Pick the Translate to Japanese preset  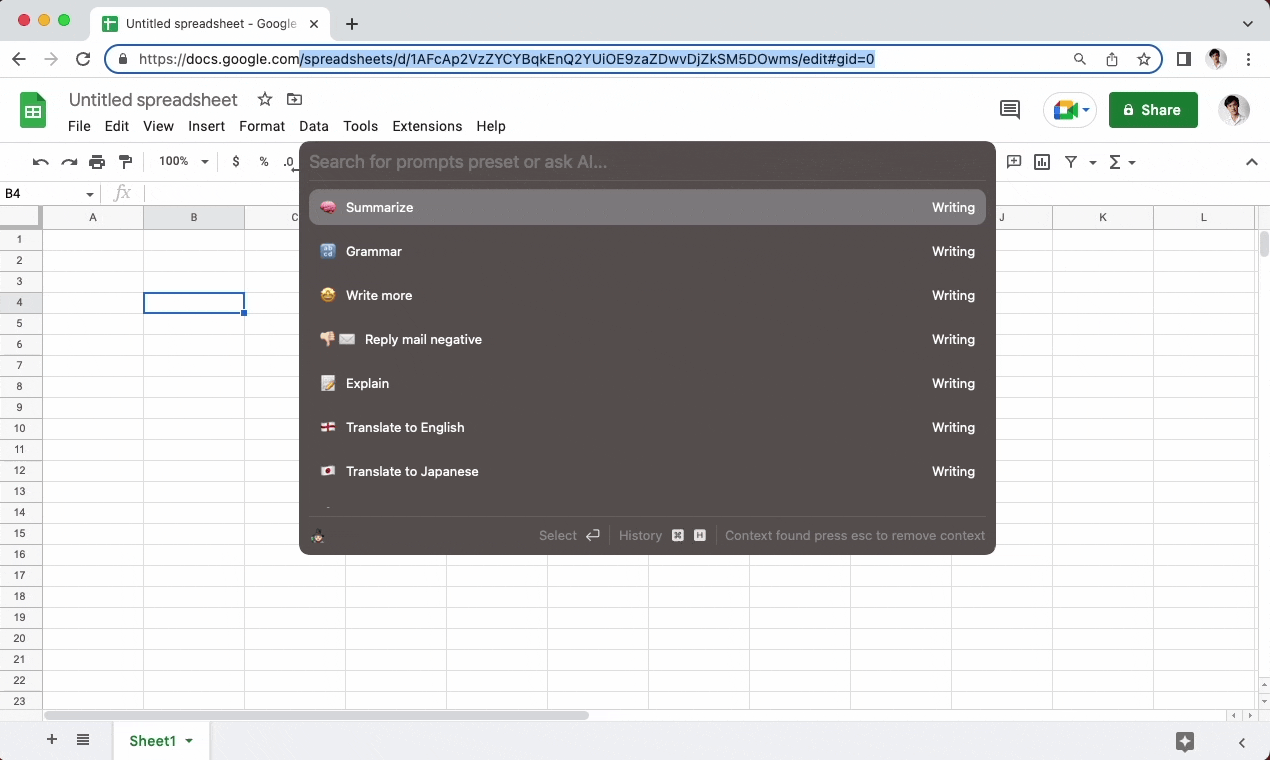coord(647,471)
